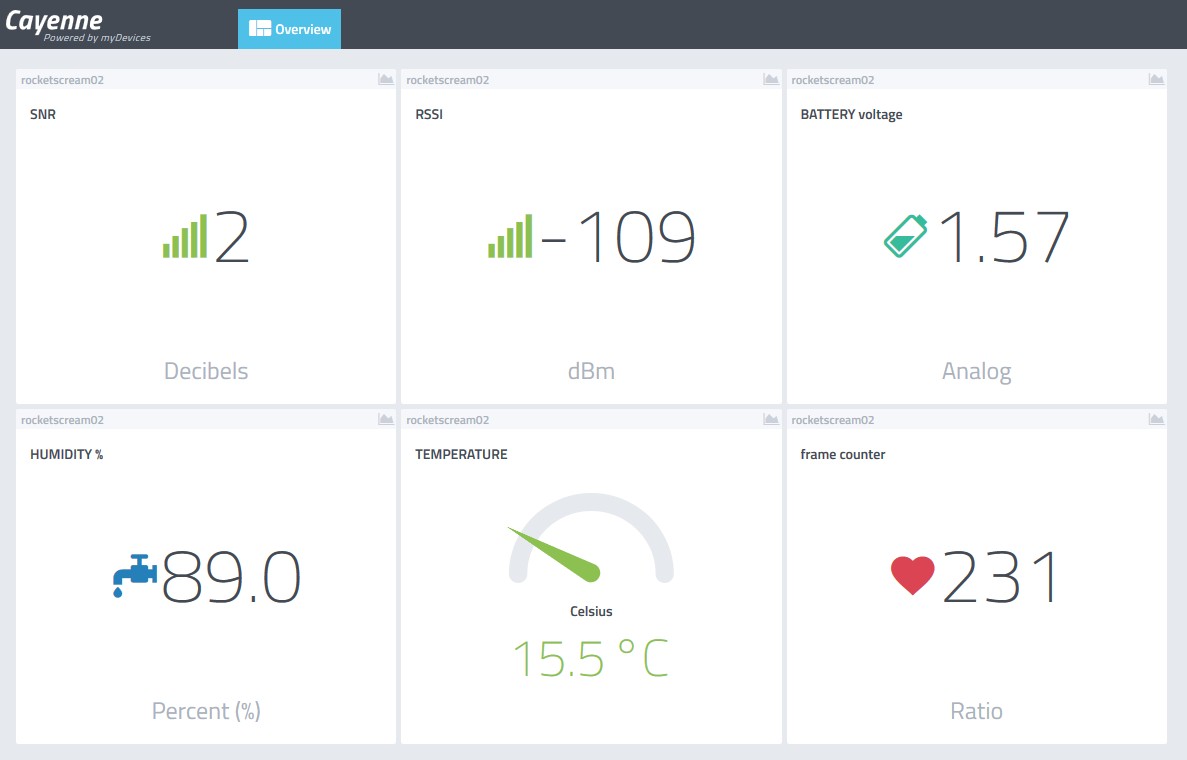This screenshot has height=760, width=1187.
Task: Click rocketscream02 header on frame counter widget
Action: click(833, 419)
